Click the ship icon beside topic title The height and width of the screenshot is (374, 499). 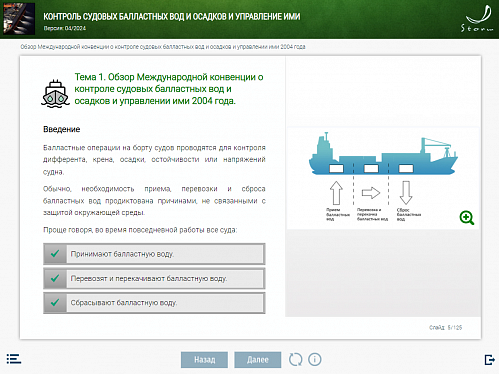(x=56, y=94)
